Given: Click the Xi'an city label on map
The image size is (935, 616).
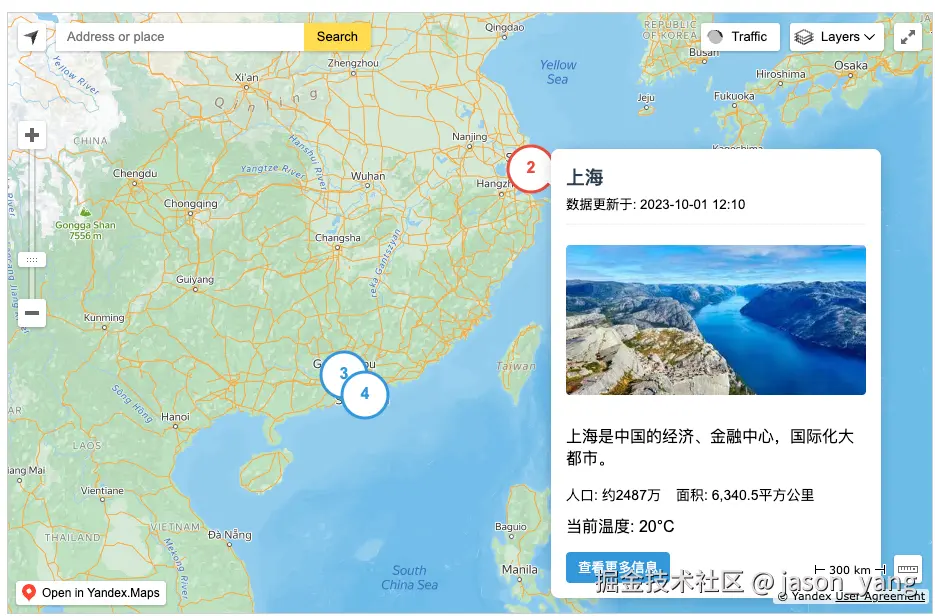Looking at the screenshot, I should [x=246, y=78].
